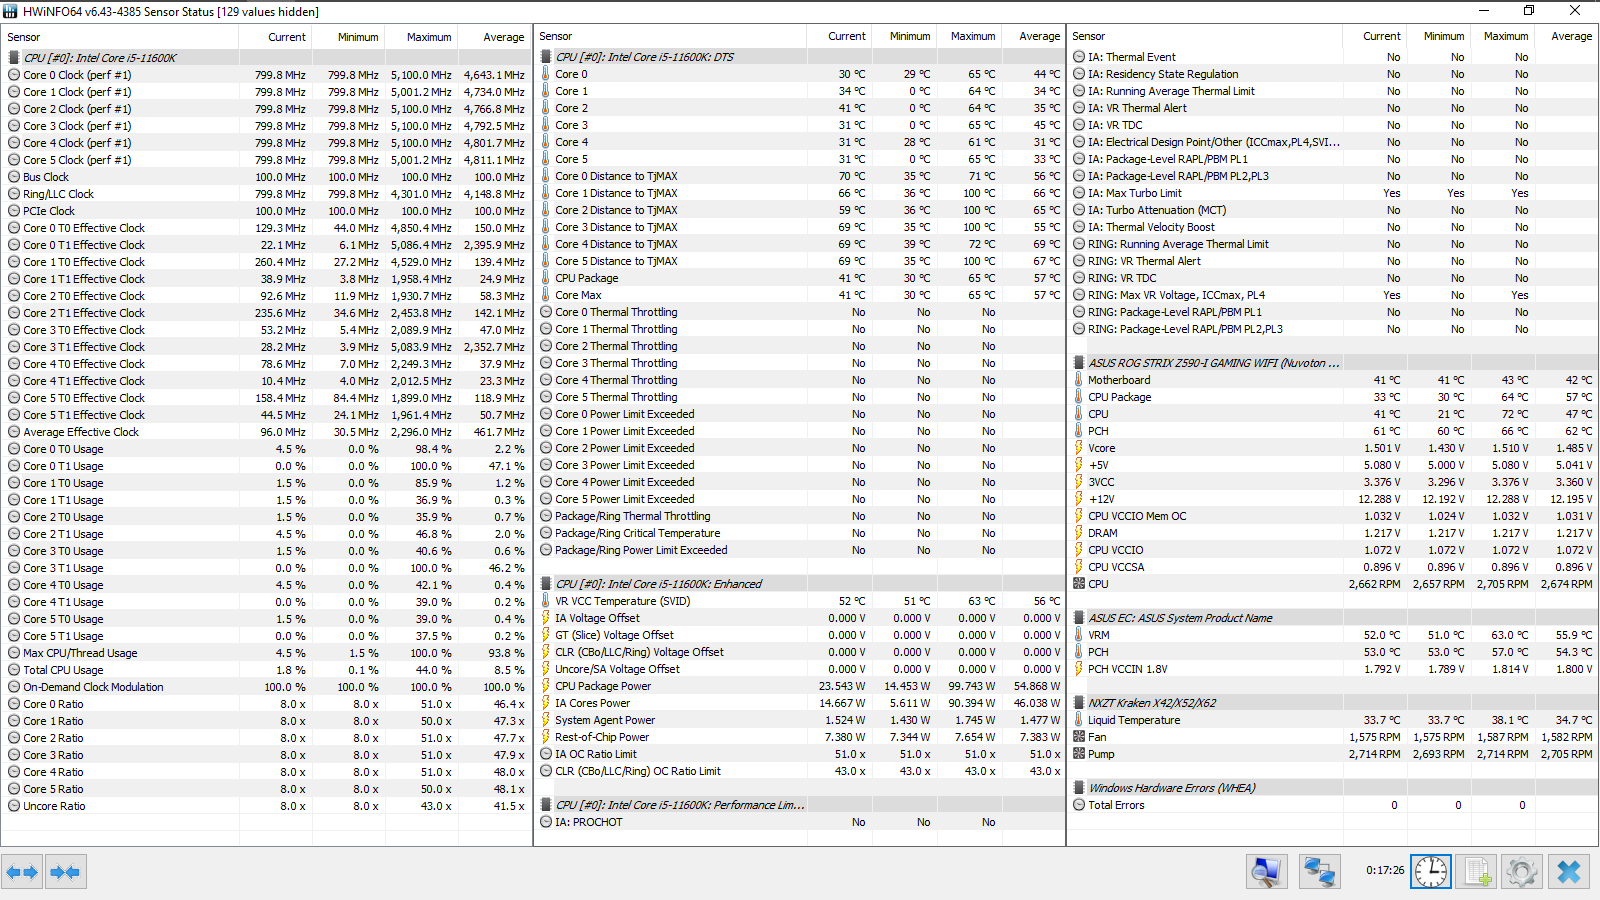Select the IA: Thermal Velocity Boost row

1333,227
